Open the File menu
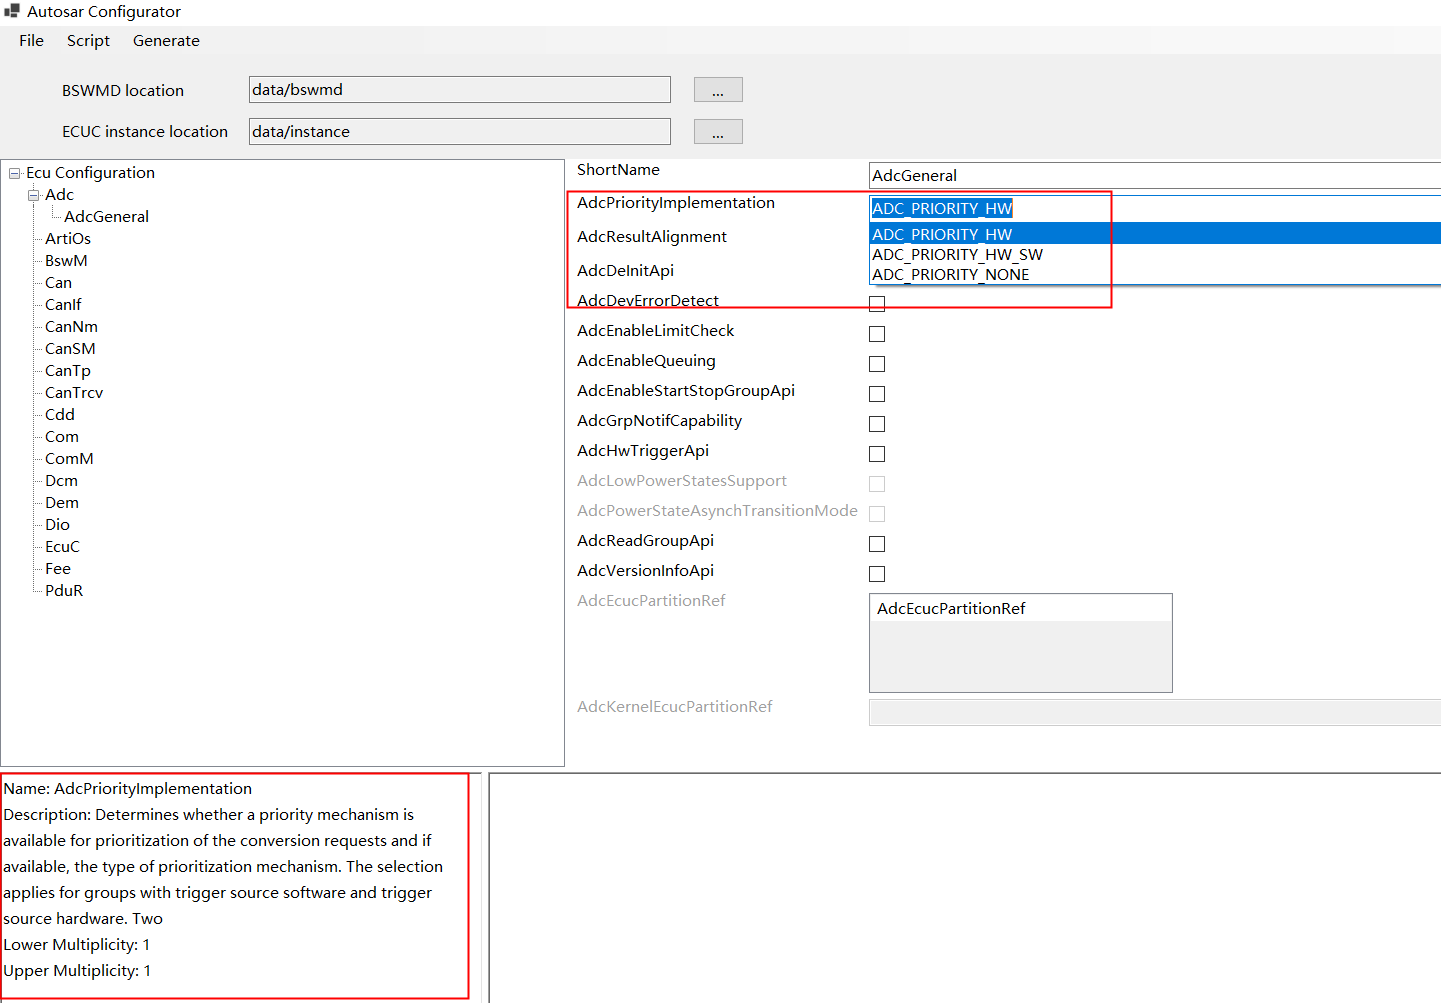The height and width of the screenshot is (1003, 1441). (31, 40)
